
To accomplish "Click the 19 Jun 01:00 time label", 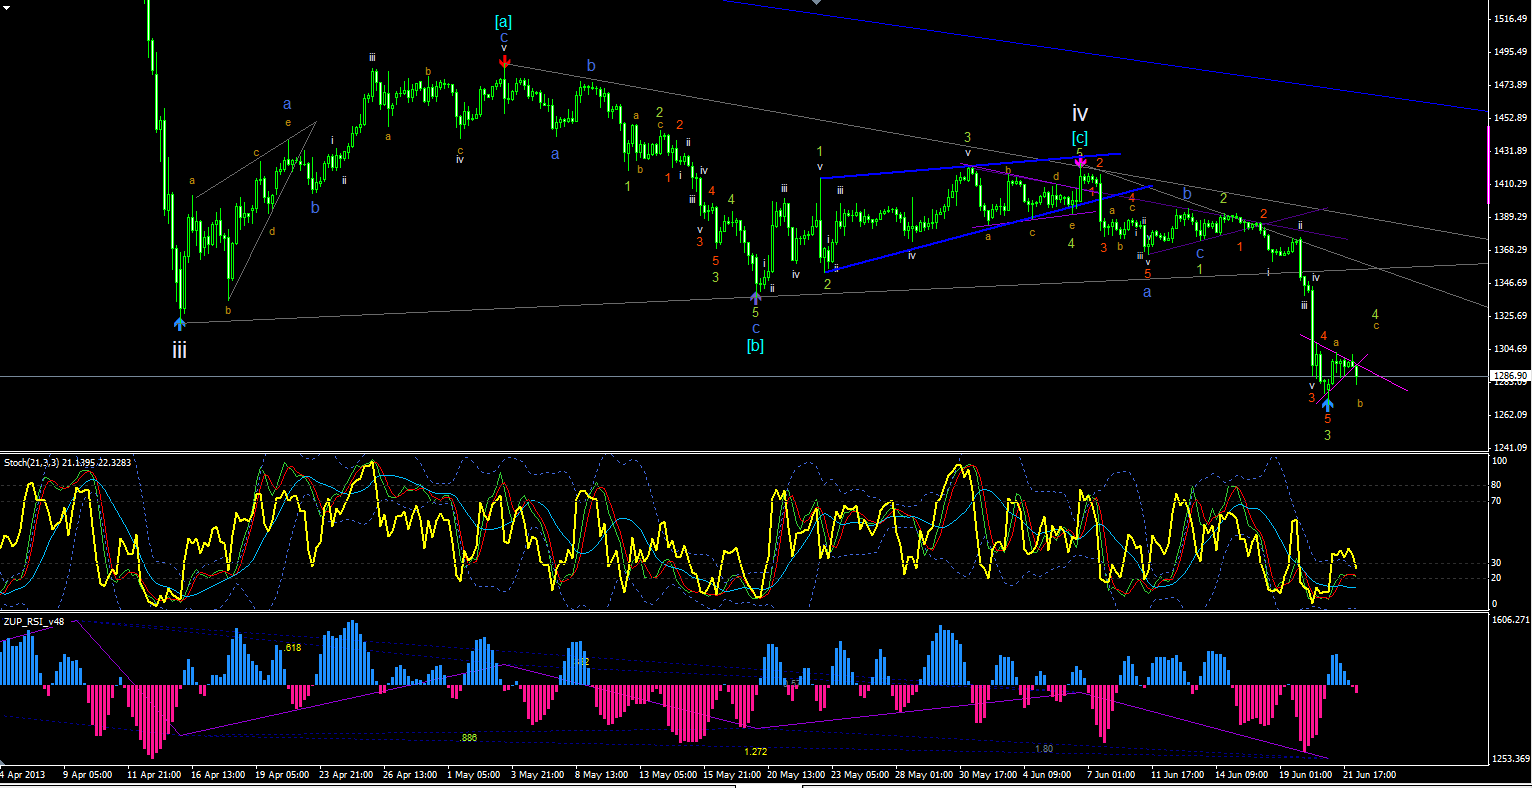I will [1305, 774].
